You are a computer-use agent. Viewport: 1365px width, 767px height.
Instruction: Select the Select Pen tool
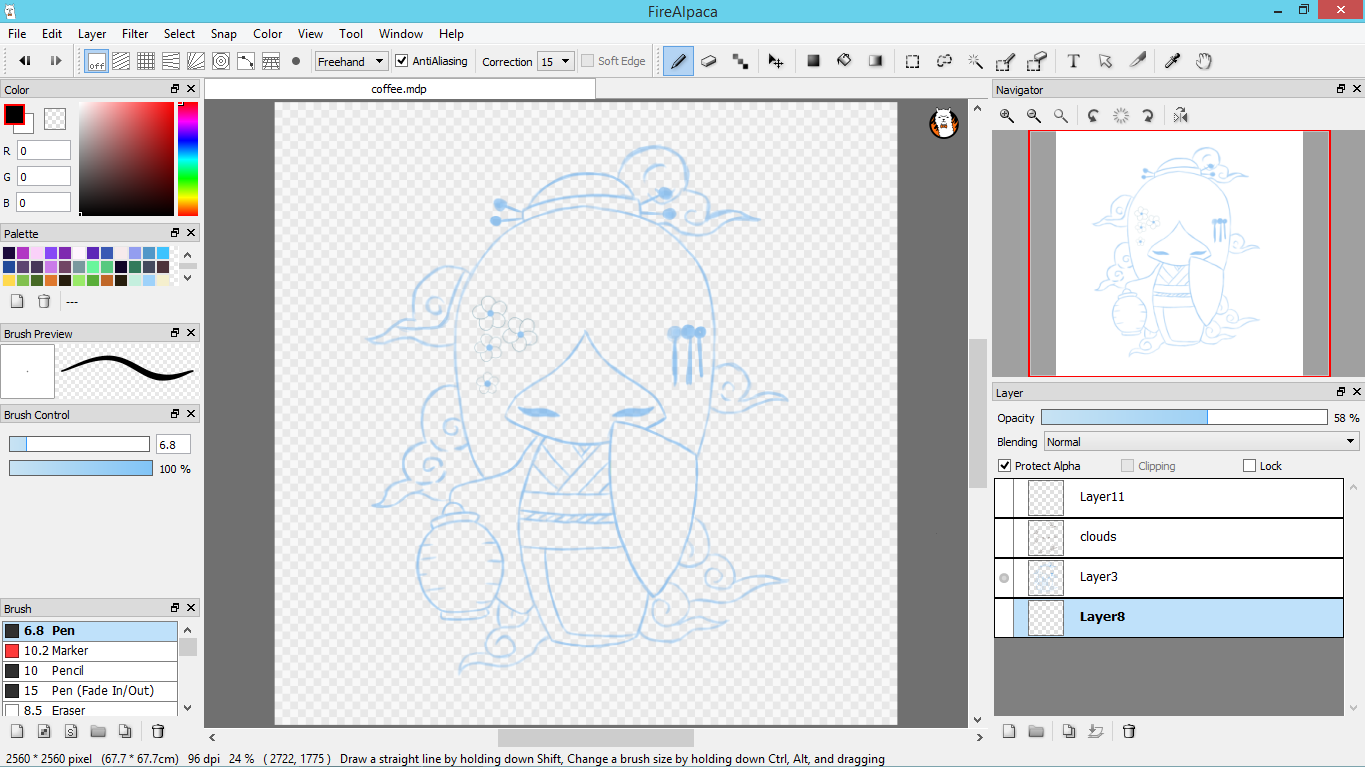pyautogui.click(x=1006, y=61)
